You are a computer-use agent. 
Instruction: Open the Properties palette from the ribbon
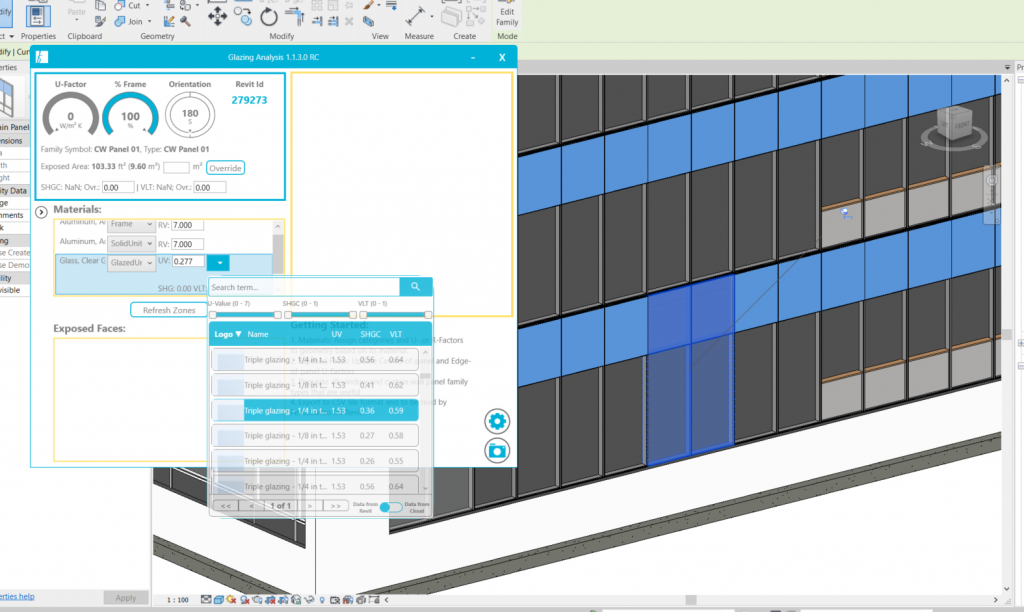pyautogui.click(x=37, y=16)
